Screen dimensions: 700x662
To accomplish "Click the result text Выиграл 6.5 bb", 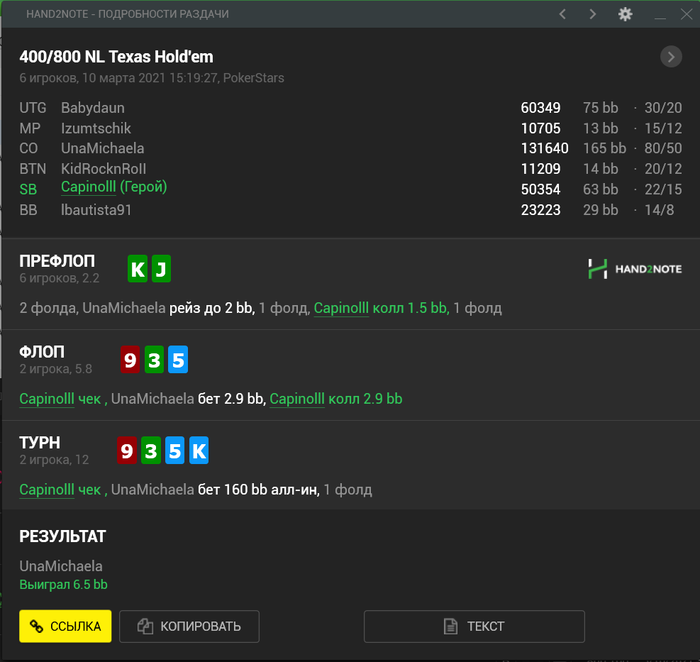I will [x=63, y=585].
